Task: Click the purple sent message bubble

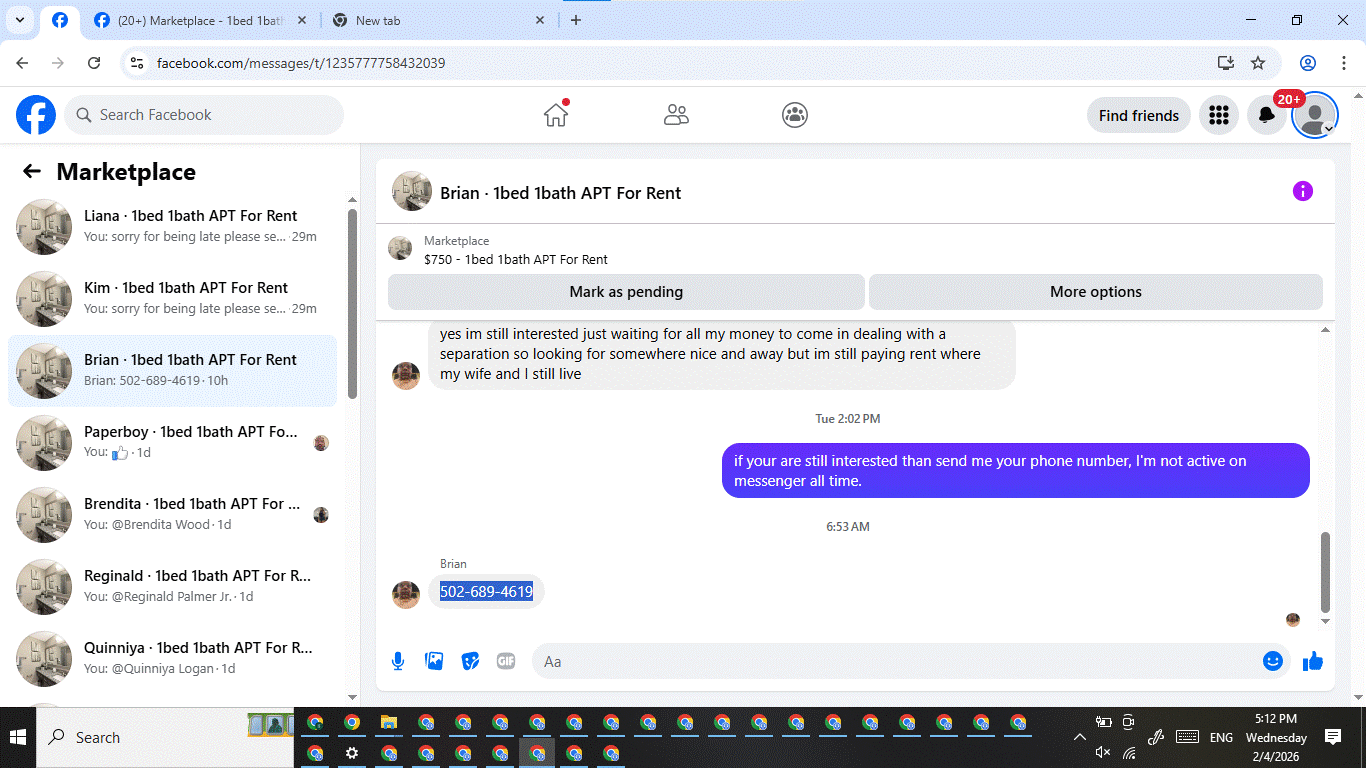Action: point(1016,471)
